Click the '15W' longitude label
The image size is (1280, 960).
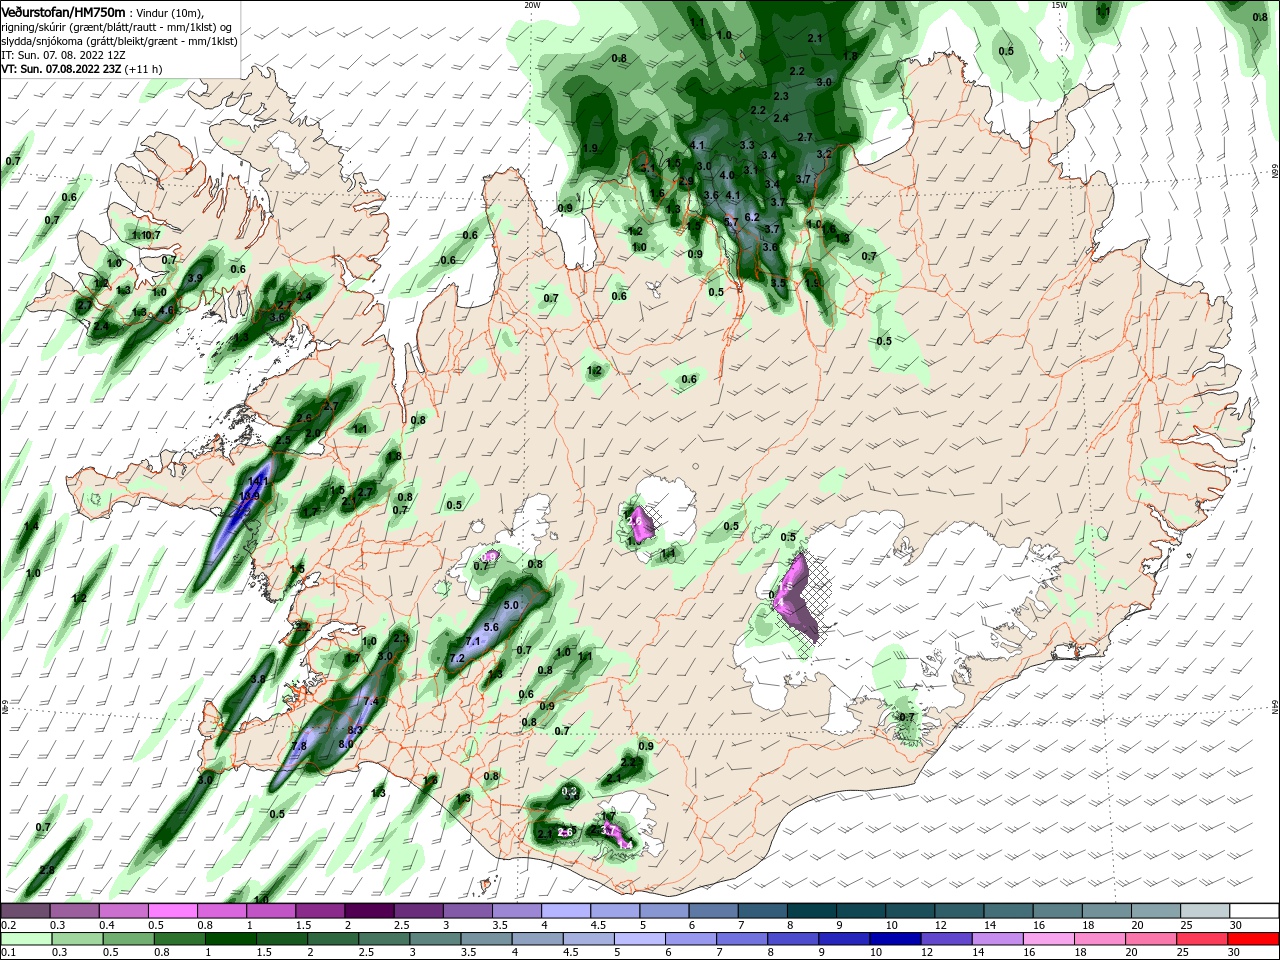(1059, 5)
